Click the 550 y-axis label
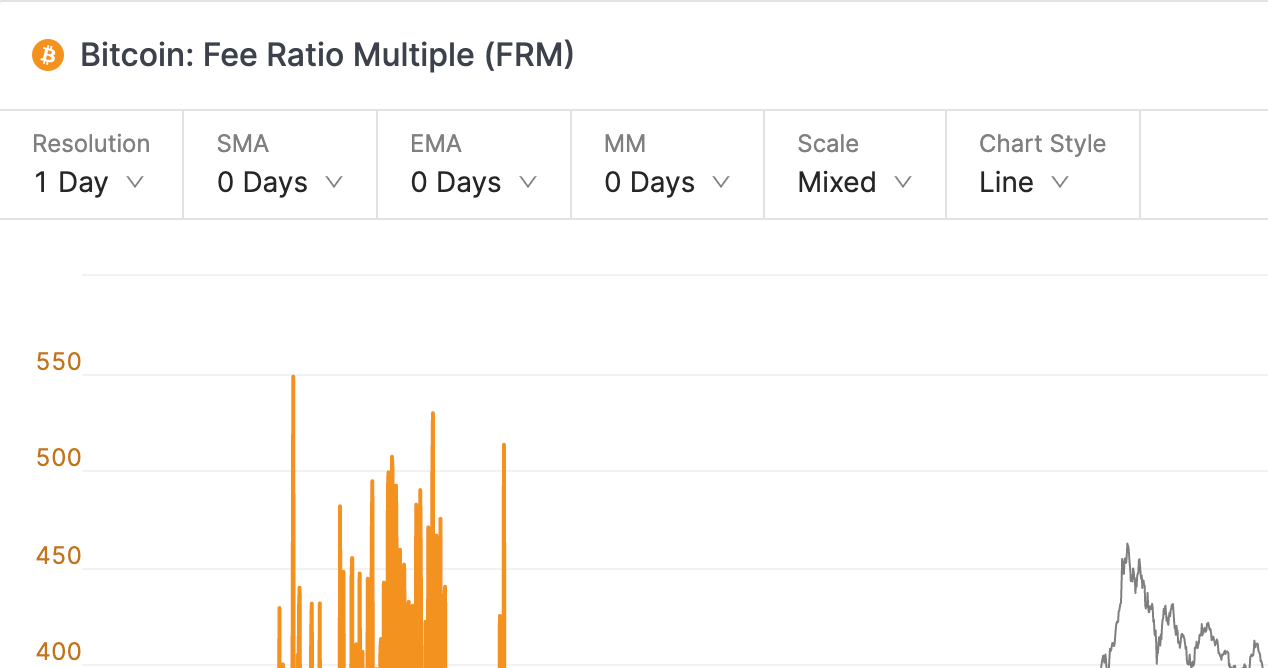 point(58,362)
